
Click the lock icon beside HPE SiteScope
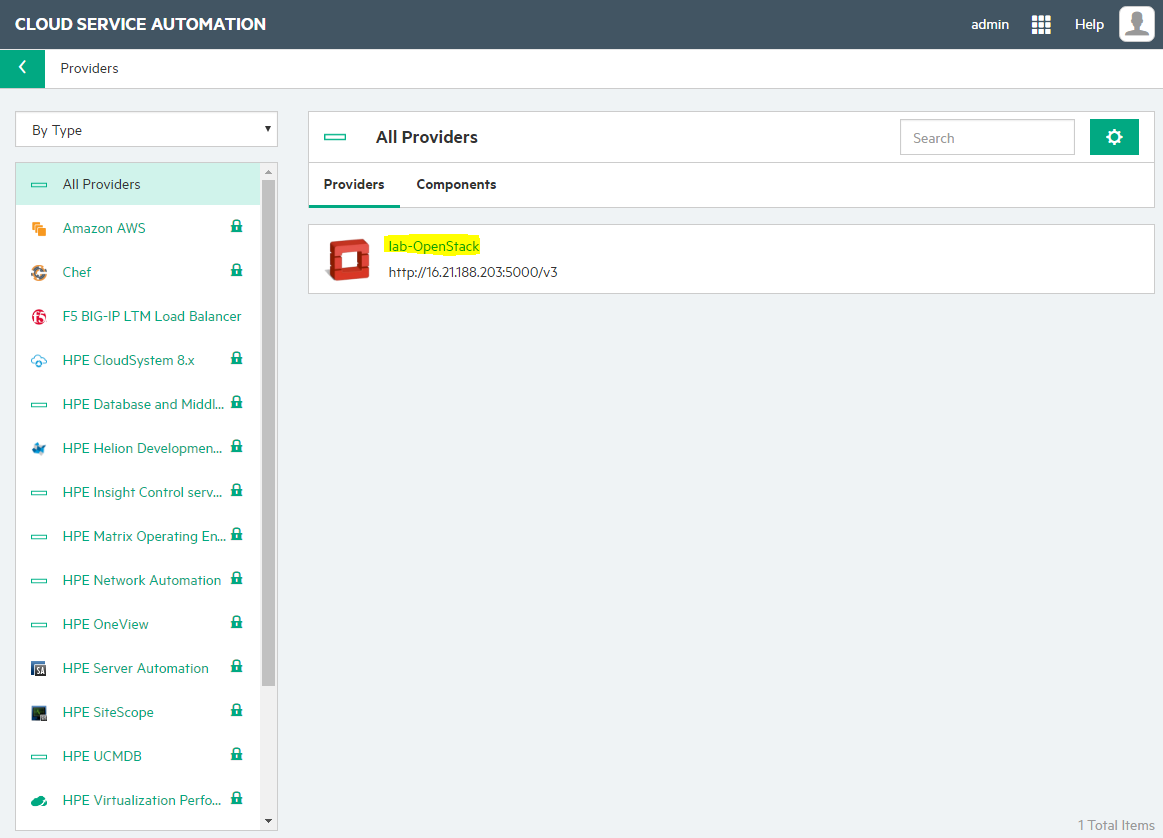coord(237,710)
